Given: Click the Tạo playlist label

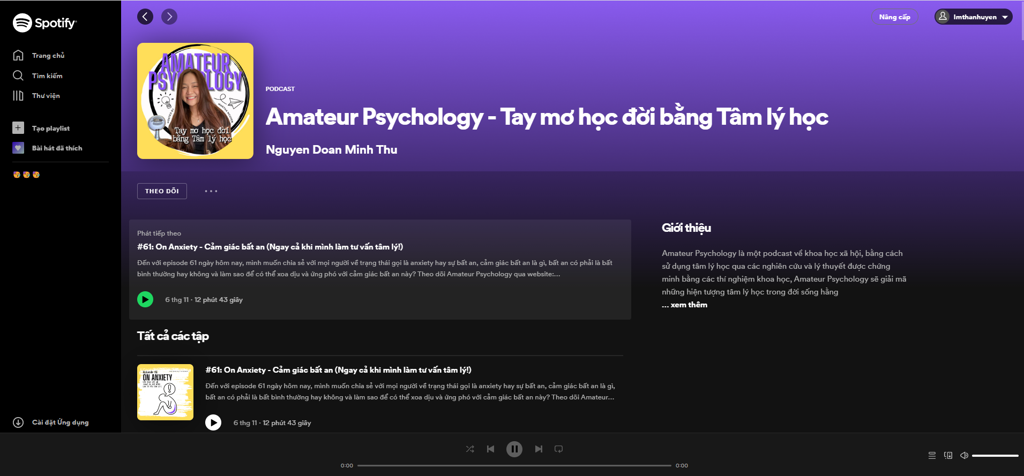Looking at the screenshot, I should click(x=51, y=129).
